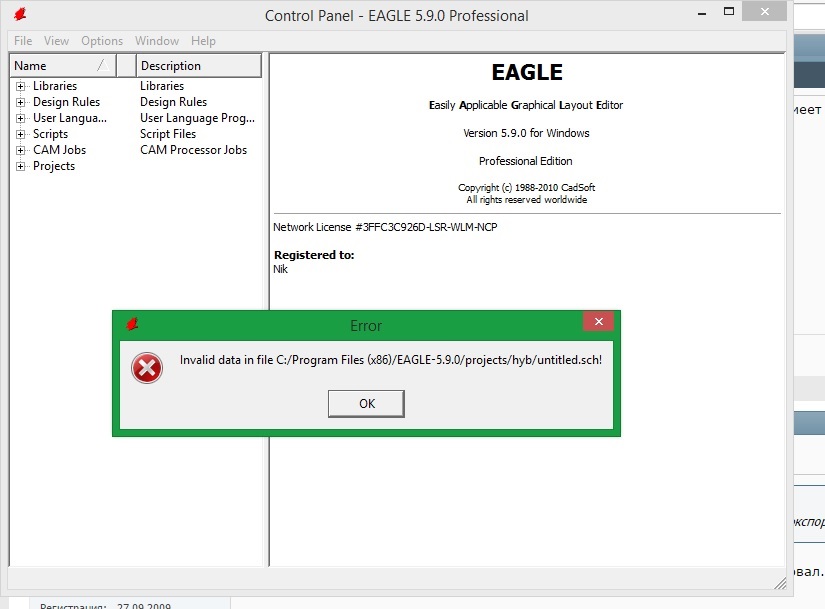Close the Error dialog with X
Screen dimensions: 825x609
click(598, 322)
